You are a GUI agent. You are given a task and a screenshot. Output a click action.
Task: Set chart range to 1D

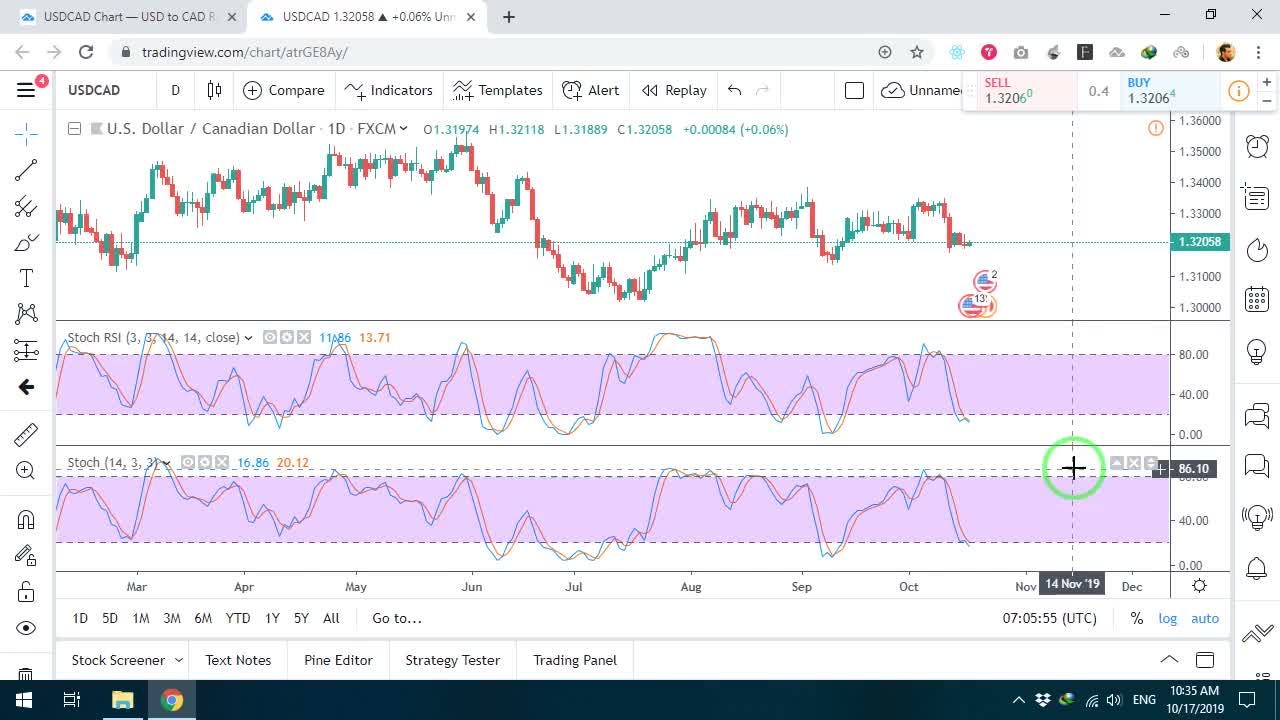click(80, 618)
